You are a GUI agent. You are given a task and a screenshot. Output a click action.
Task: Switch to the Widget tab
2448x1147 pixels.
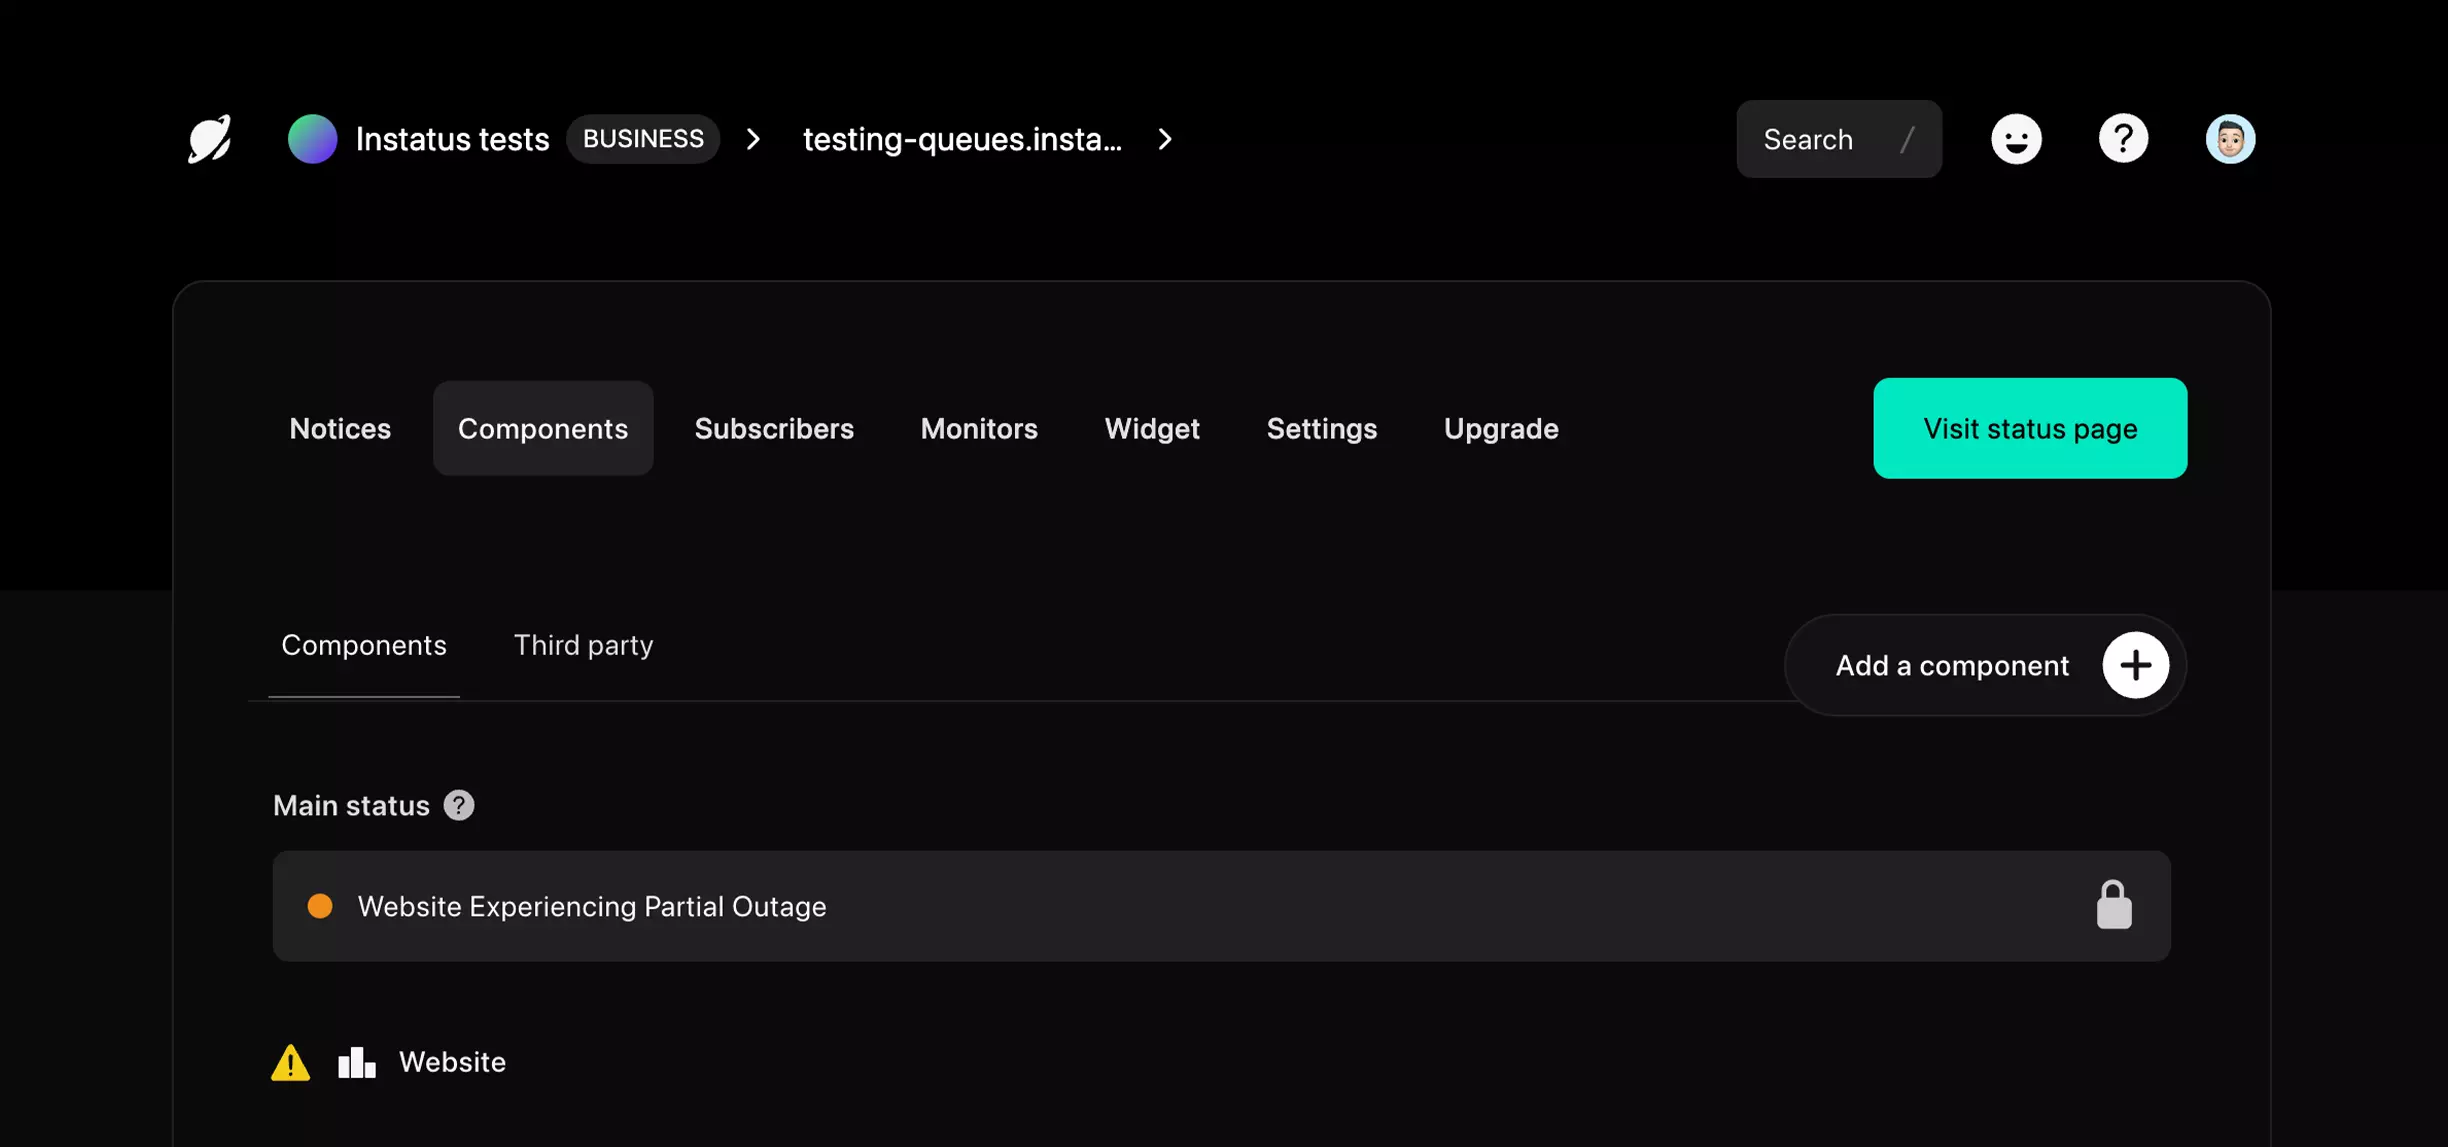click(1152, 428)
